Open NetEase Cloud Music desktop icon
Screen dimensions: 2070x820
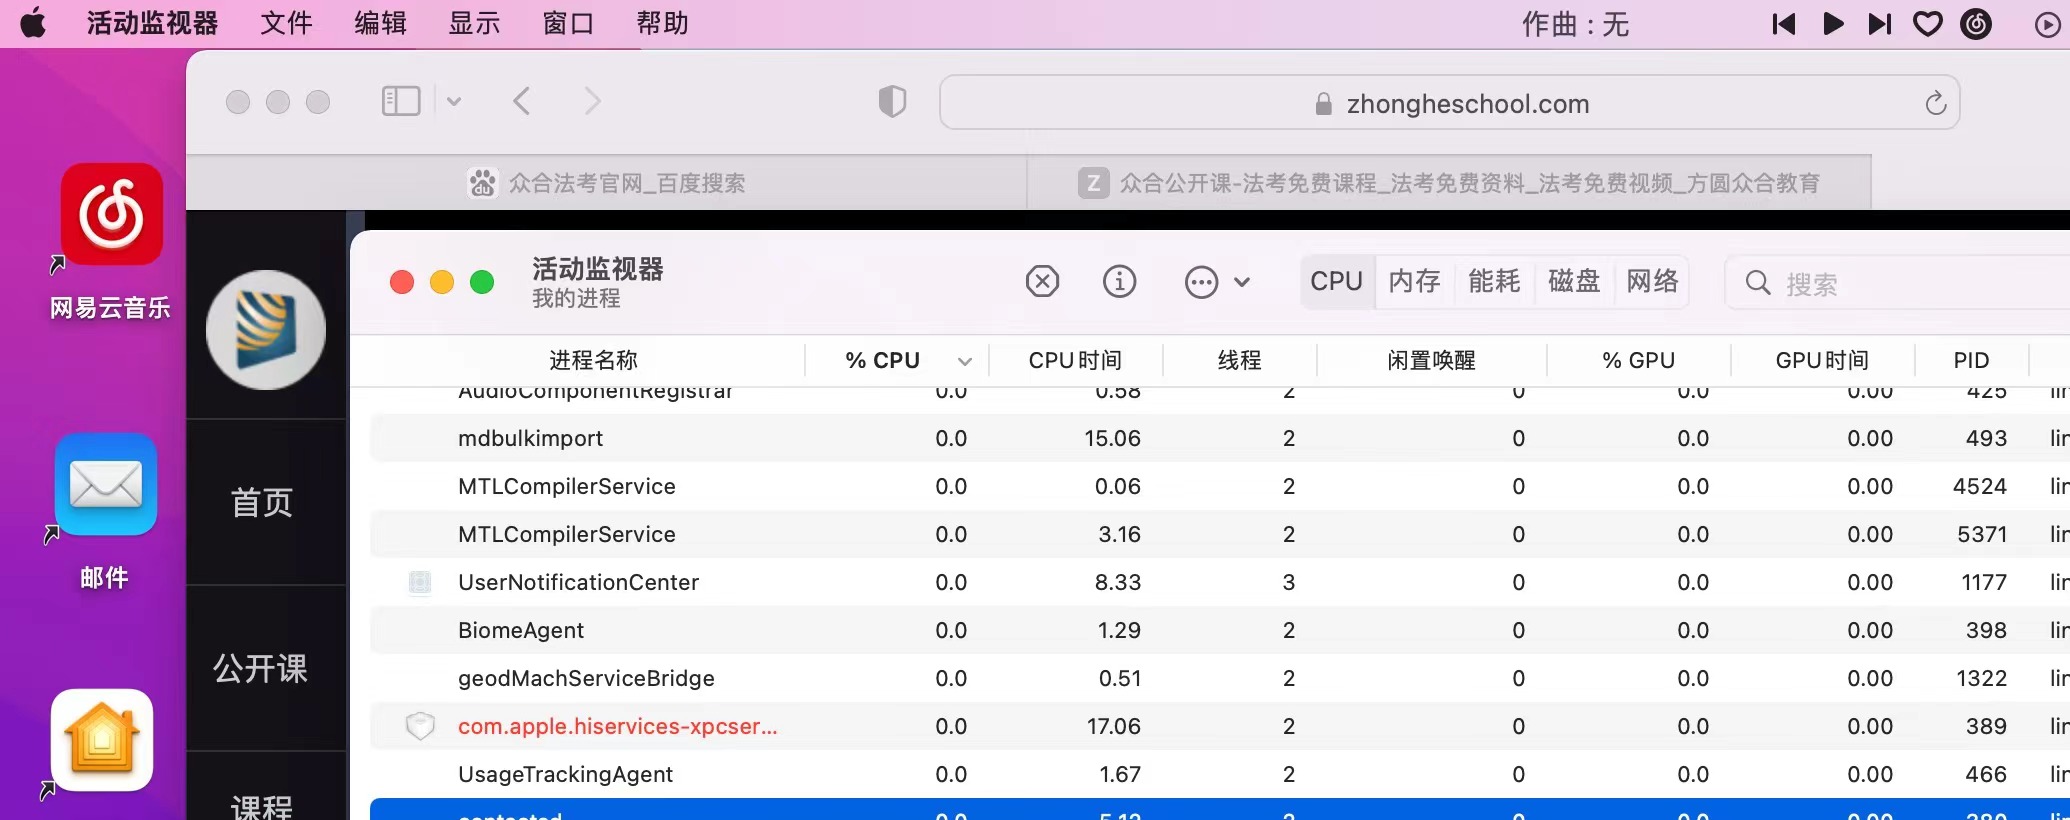pos(111,215)
